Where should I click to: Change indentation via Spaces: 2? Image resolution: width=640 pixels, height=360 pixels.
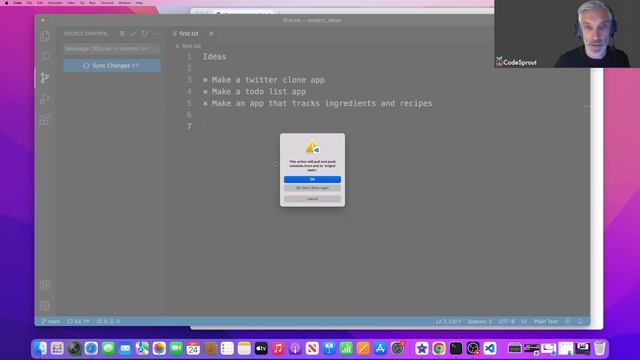pyautogui.click(x=480, y=321)
